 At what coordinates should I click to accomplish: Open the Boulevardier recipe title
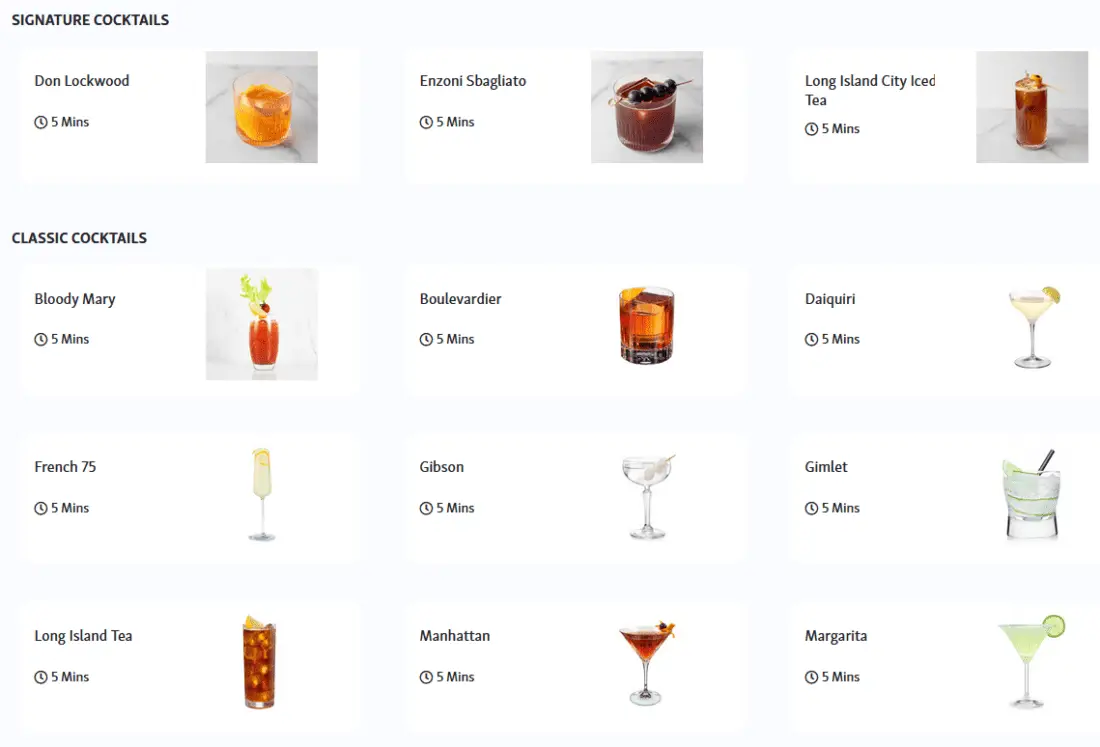460,299
